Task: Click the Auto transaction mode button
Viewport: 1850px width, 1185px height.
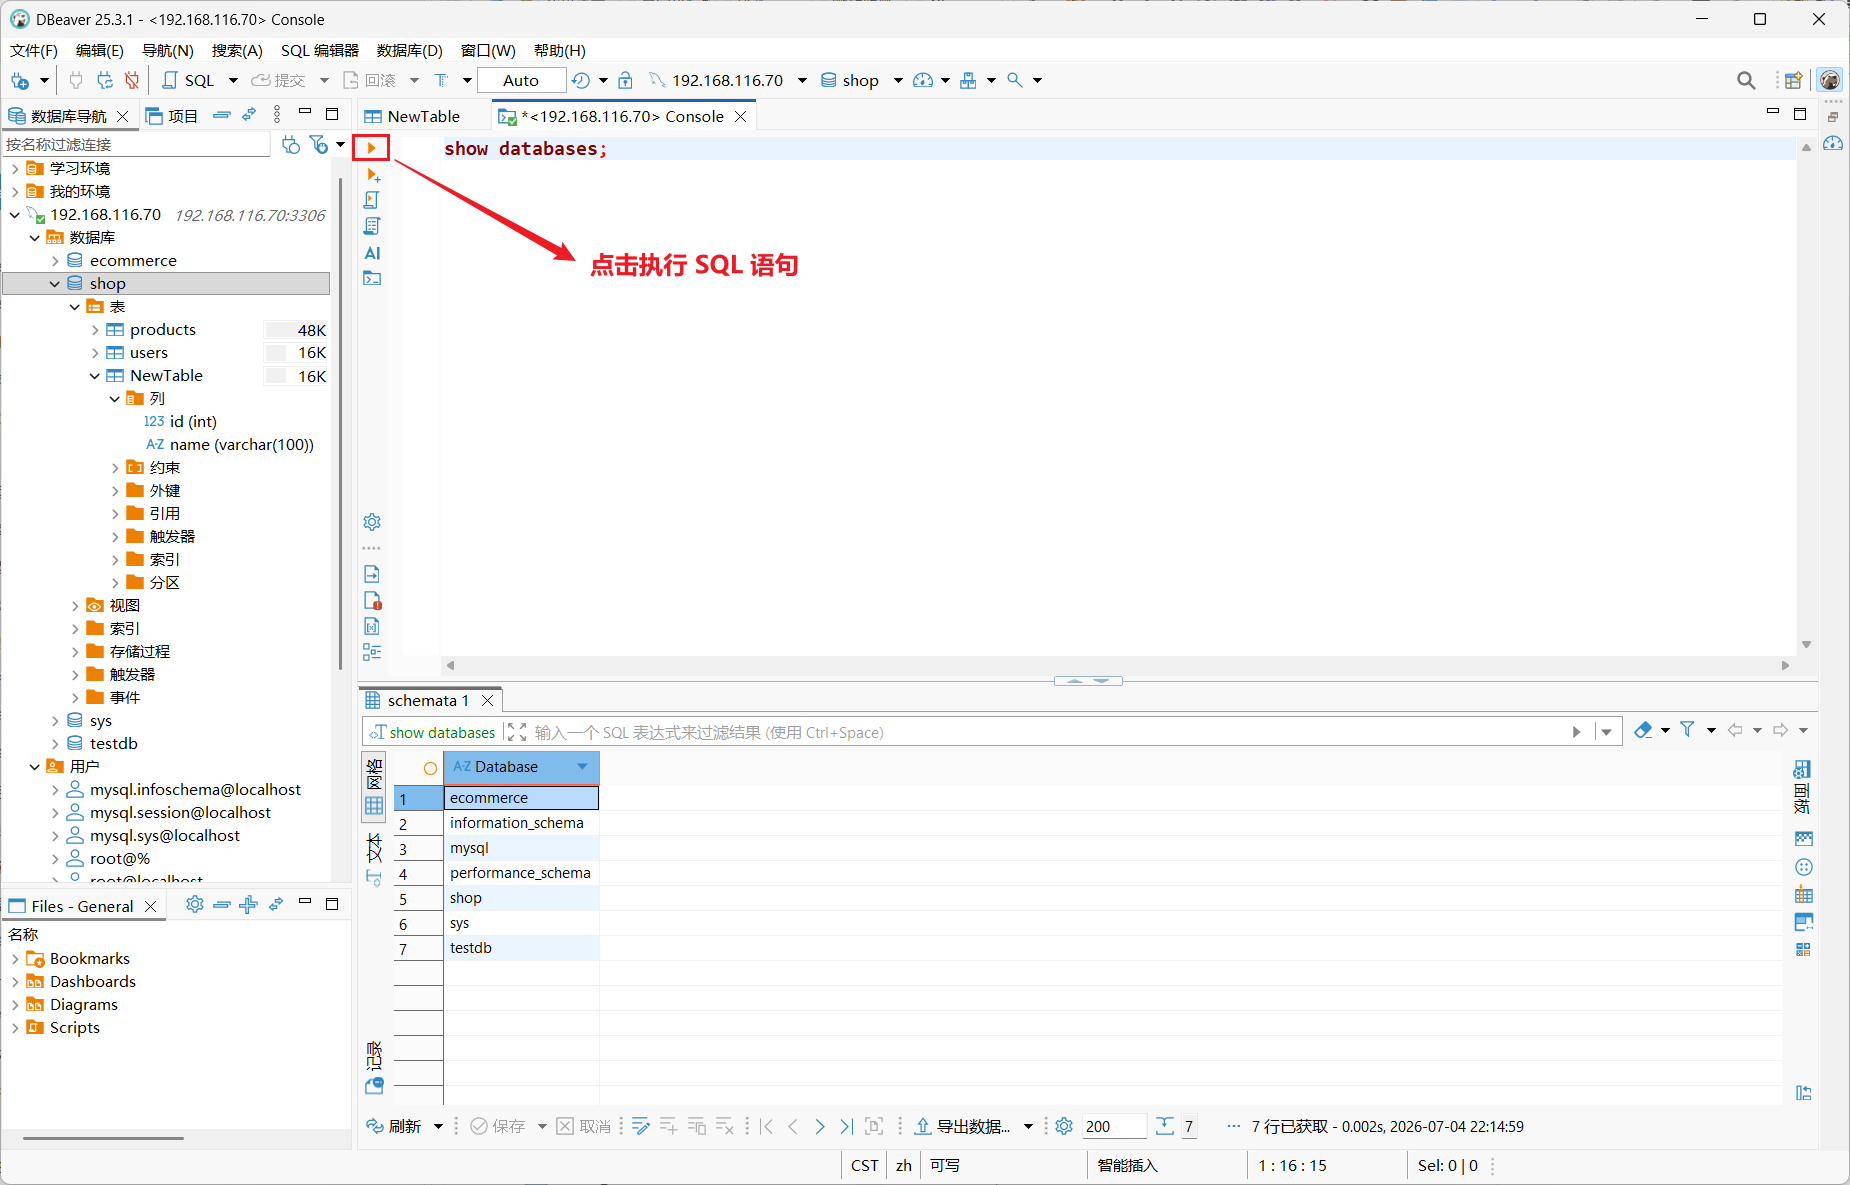Action: tap(521, 80)
